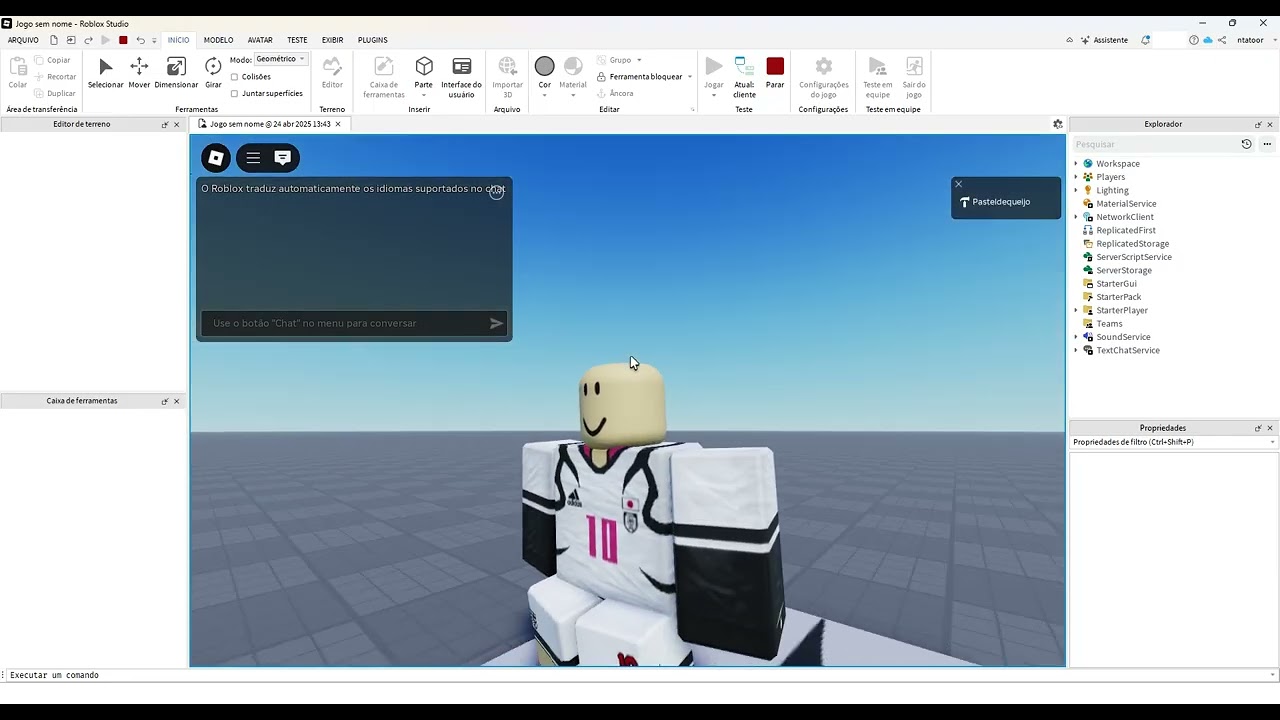Image resolution: width=1280 pixels, height=720 pixels.
Task: Start Teste em equipe
Action: (x=877, y=77)
